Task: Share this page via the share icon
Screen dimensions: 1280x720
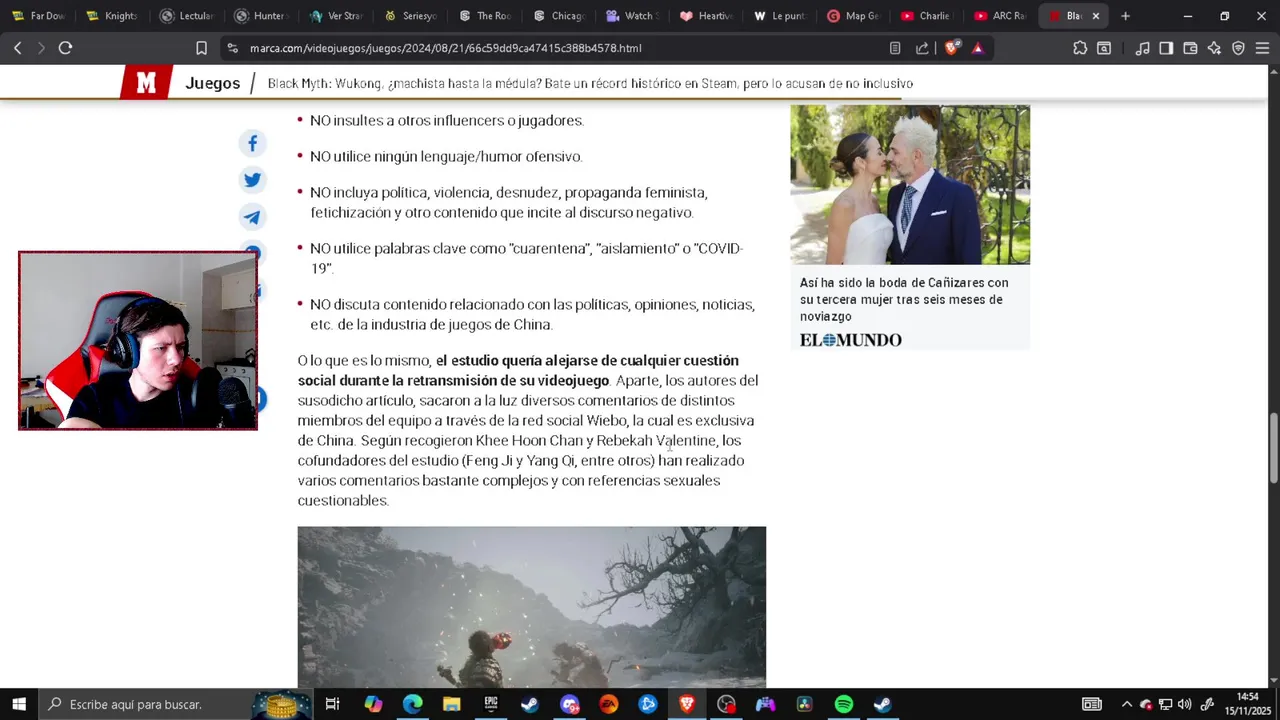Action: [922, 48]
